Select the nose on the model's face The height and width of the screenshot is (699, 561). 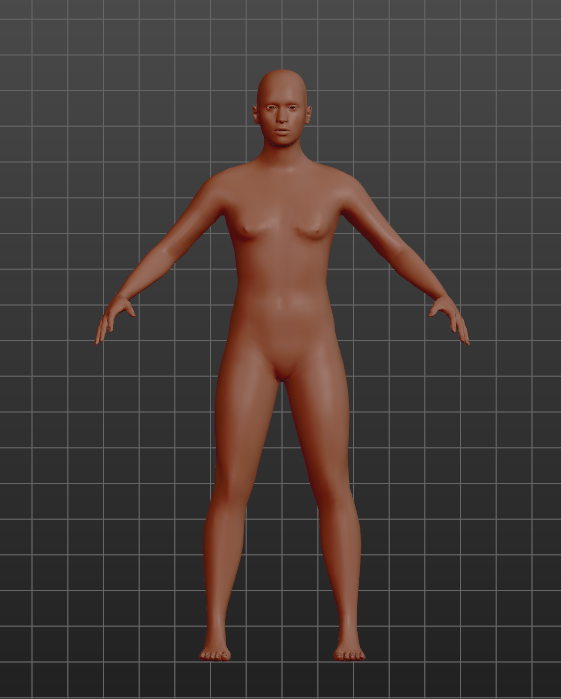pyautogui.click(x=282, y=117)
